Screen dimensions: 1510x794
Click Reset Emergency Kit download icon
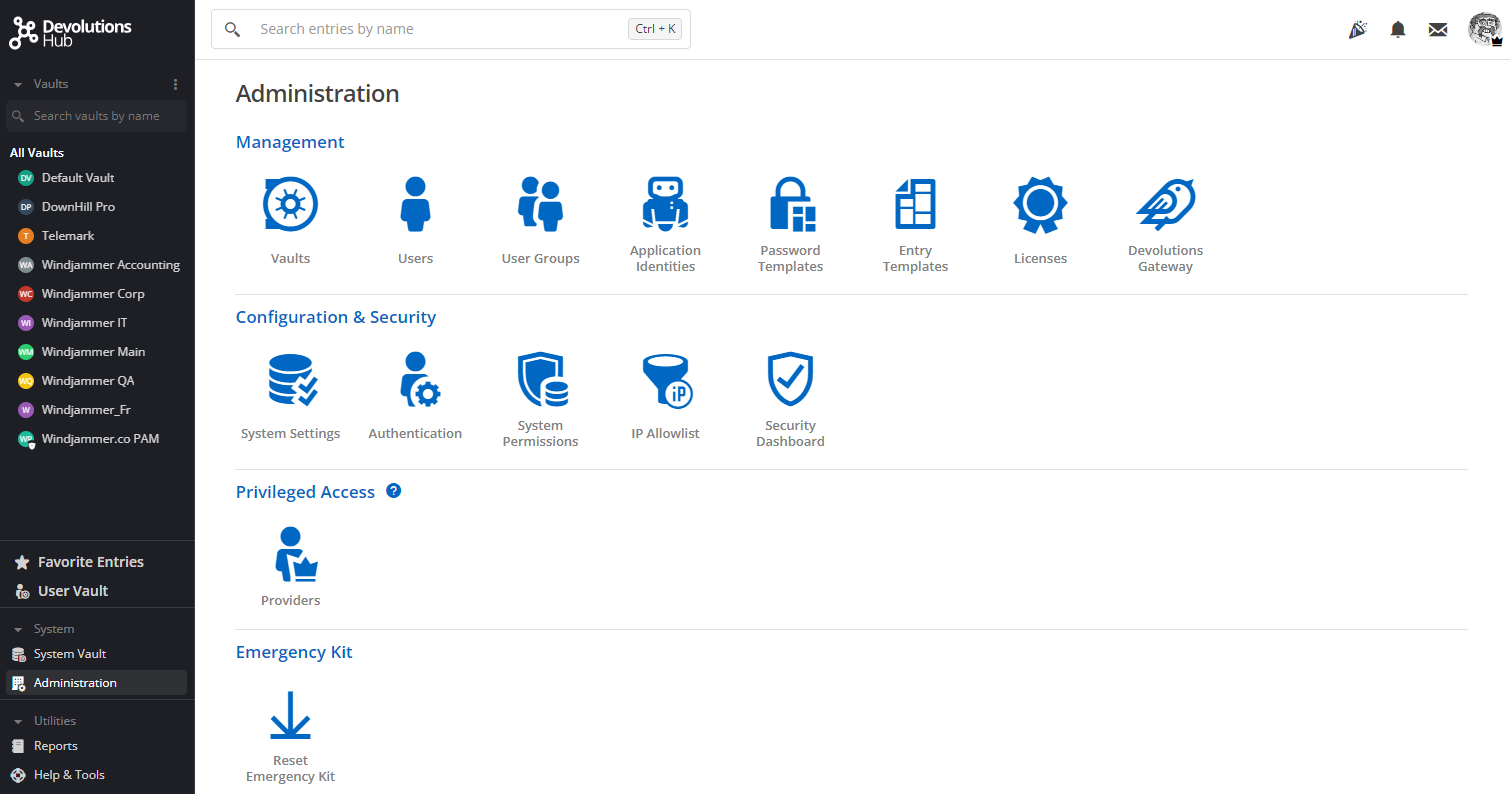[290, 716]
